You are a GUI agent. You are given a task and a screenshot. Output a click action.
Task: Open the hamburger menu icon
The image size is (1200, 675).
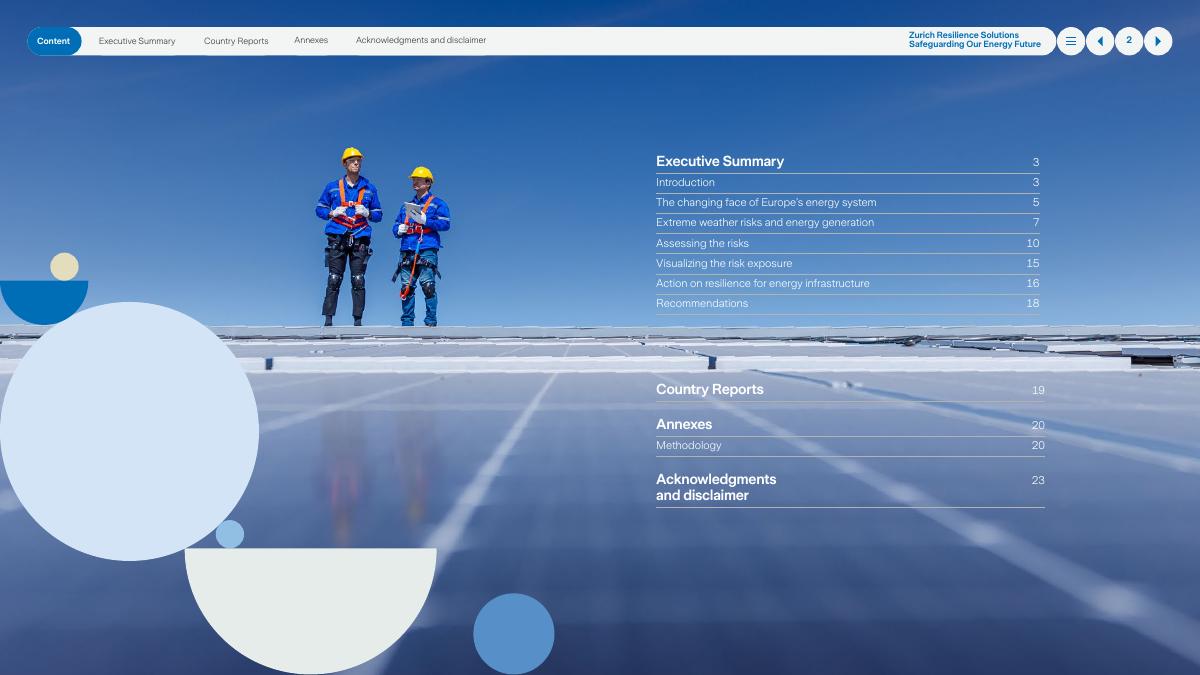tap(1070, 41)
